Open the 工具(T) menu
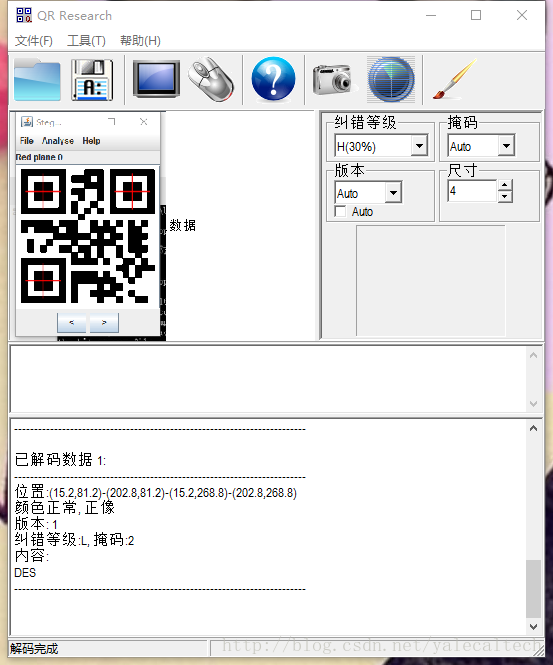Viewport: 553px width, 665px height. coord(87,41)
